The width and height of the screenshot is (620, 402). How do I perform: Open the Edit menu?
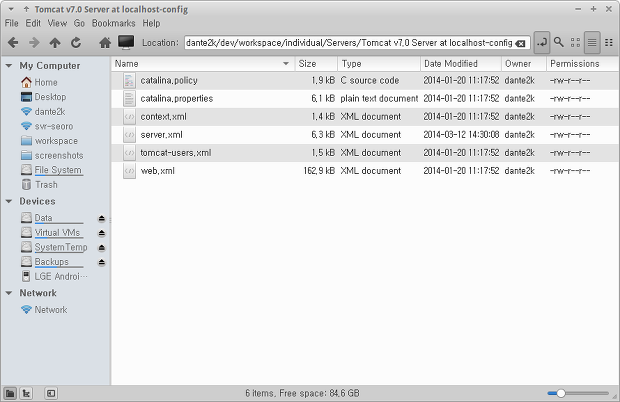tap(33, 23)
